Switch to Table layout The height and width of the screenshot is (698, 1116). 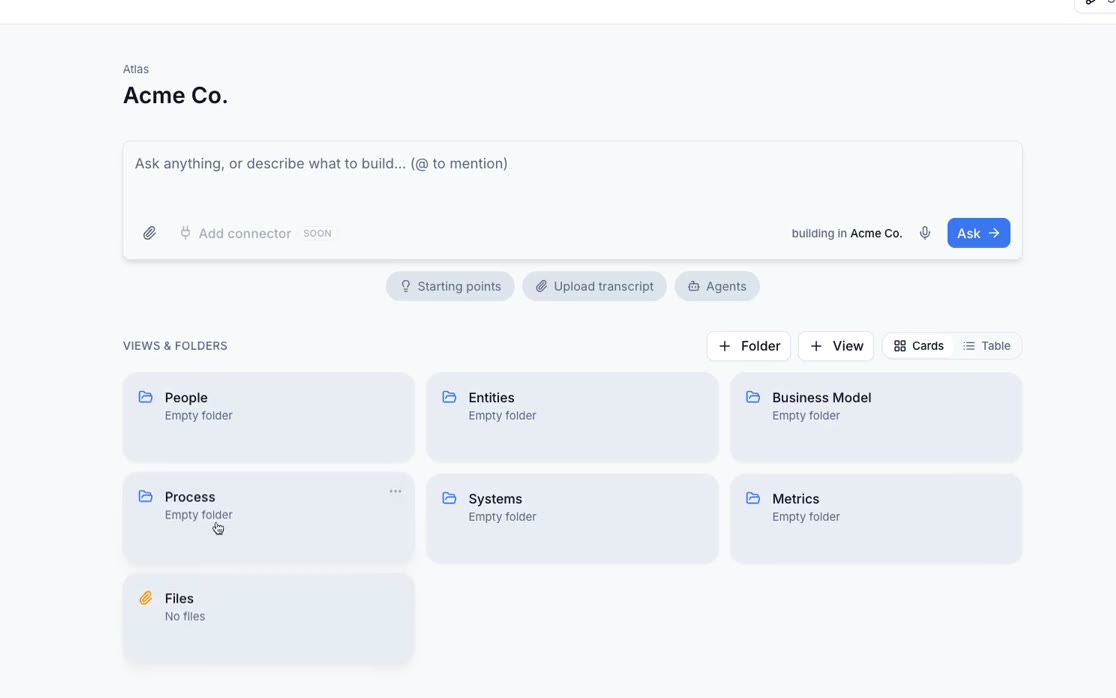pyautogui.click(x=986, y=346)
